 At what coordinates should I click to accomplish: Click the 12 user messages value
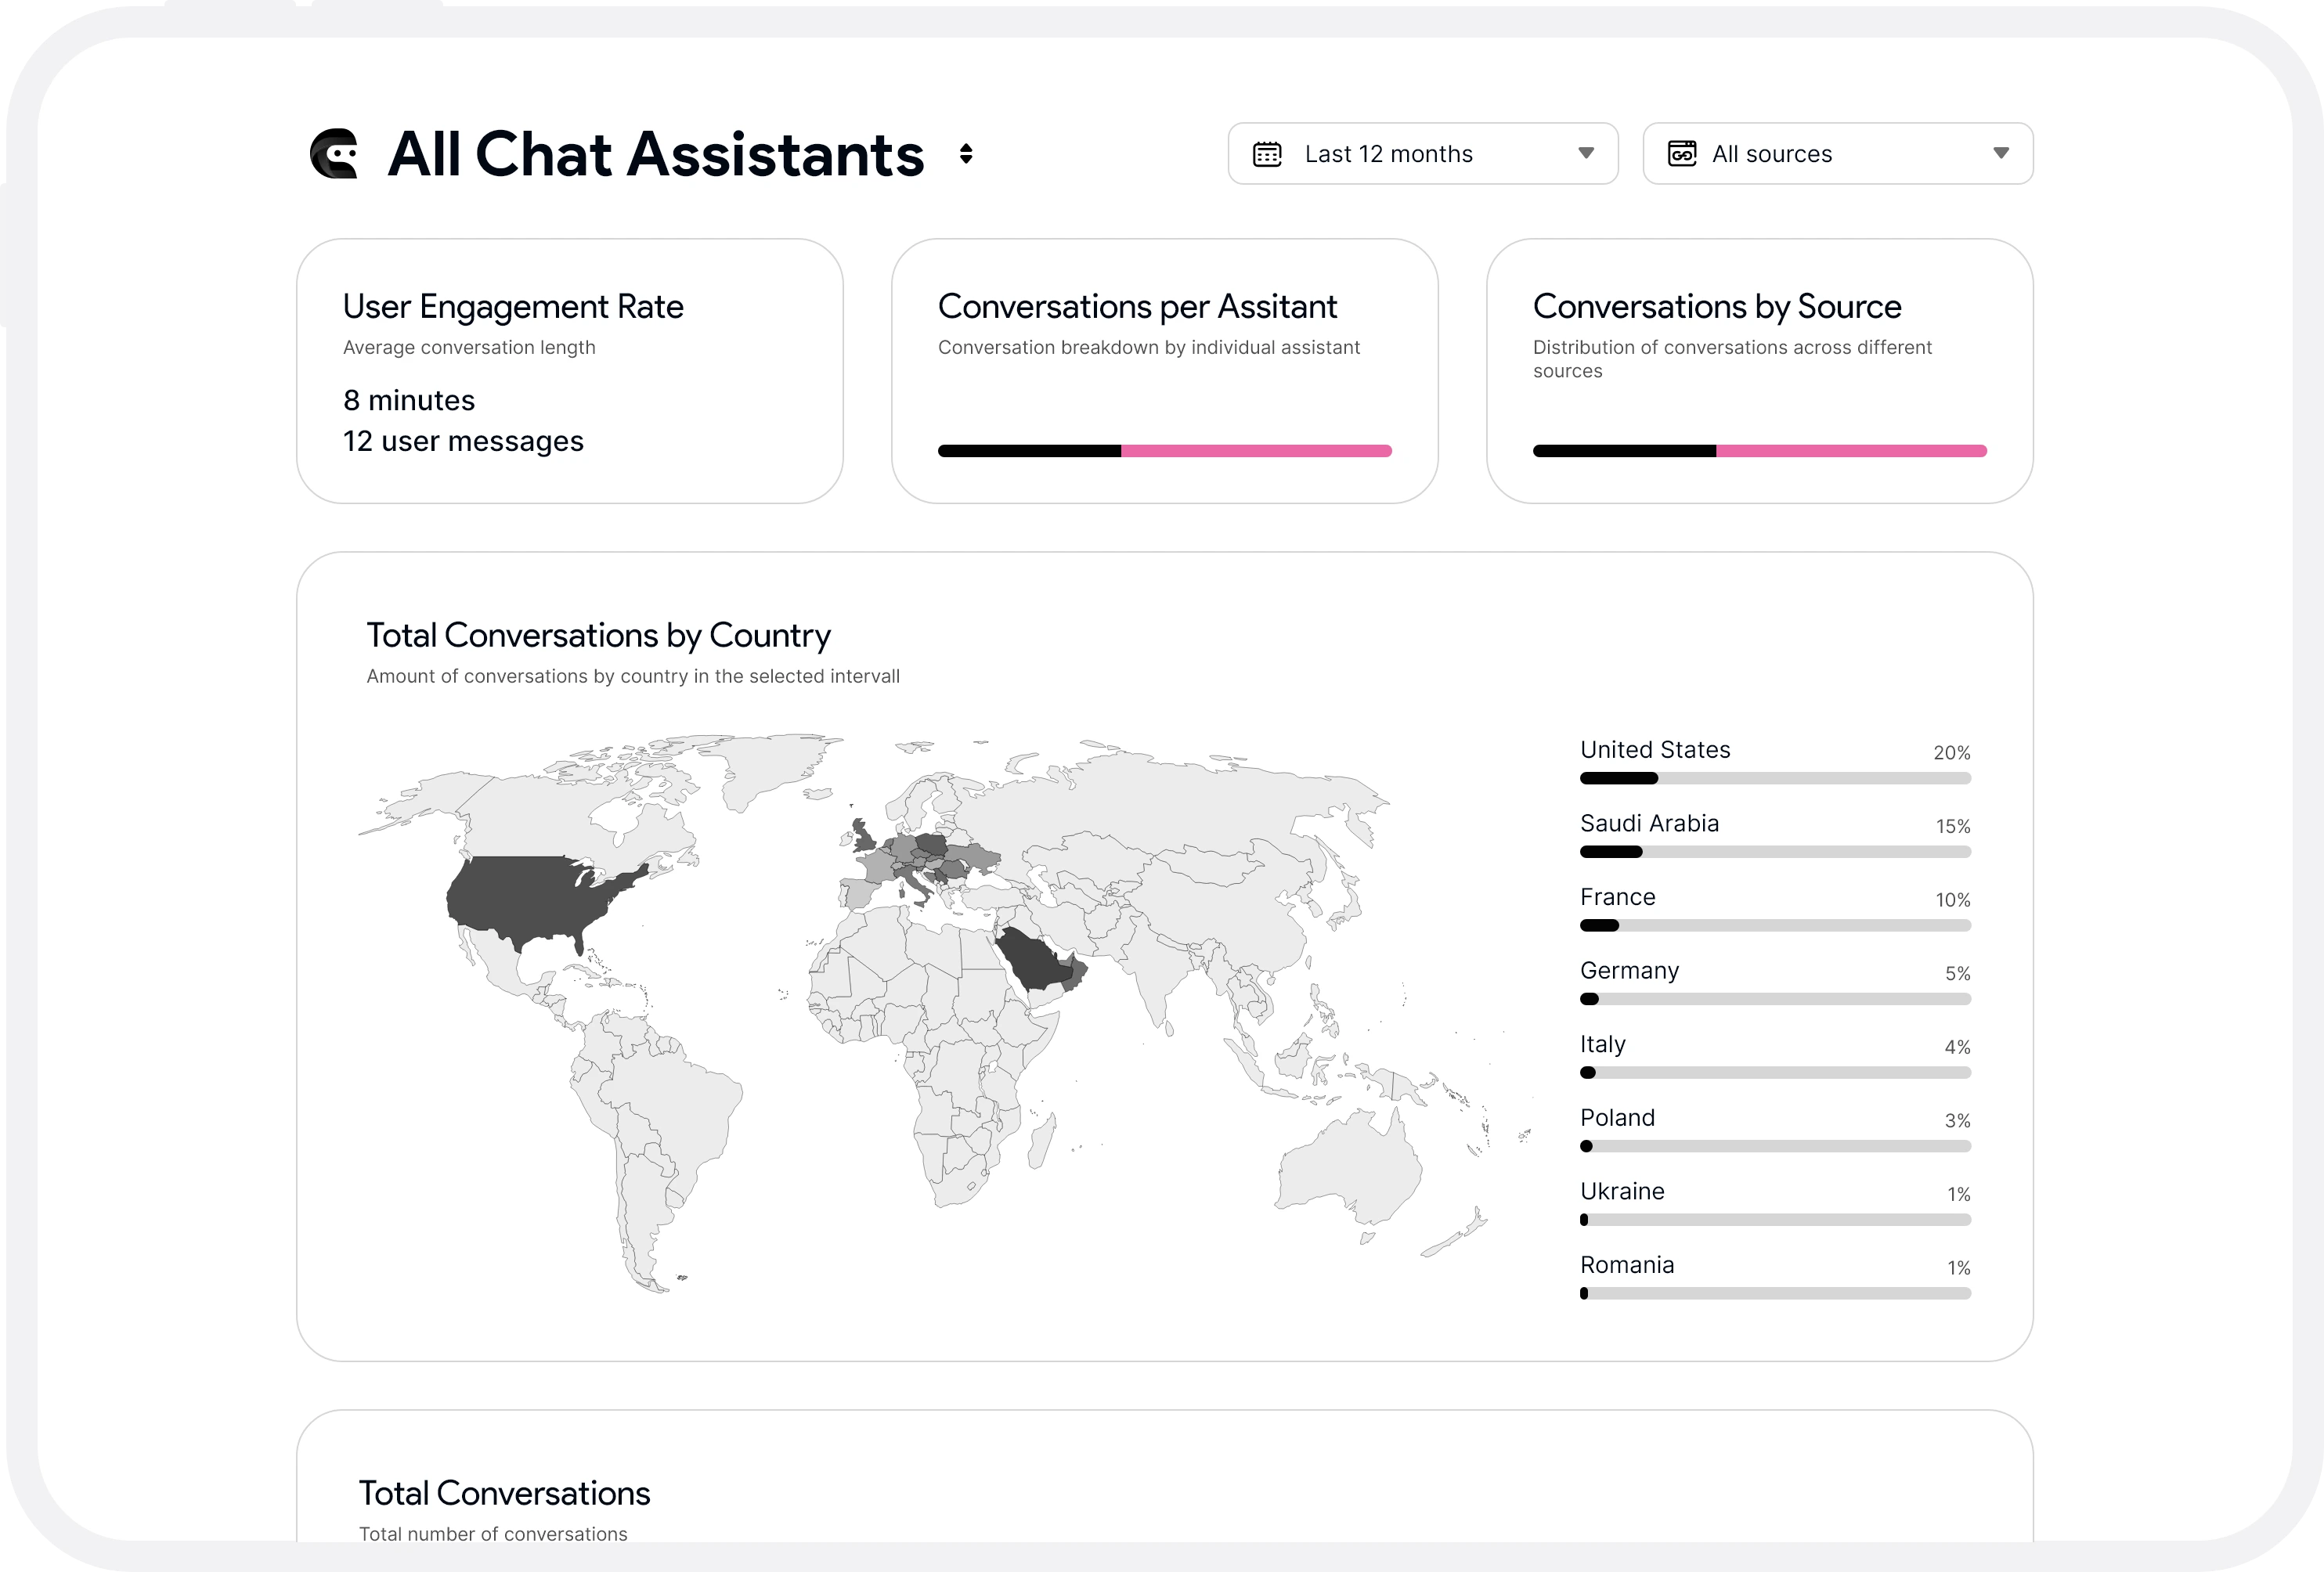pyautogui.click(x=463, y=441)
